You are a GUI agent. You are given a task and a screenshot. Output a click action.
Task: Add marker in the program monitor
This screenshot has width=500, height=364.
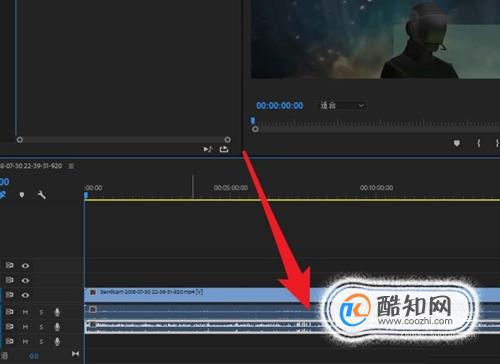(457, 143)
